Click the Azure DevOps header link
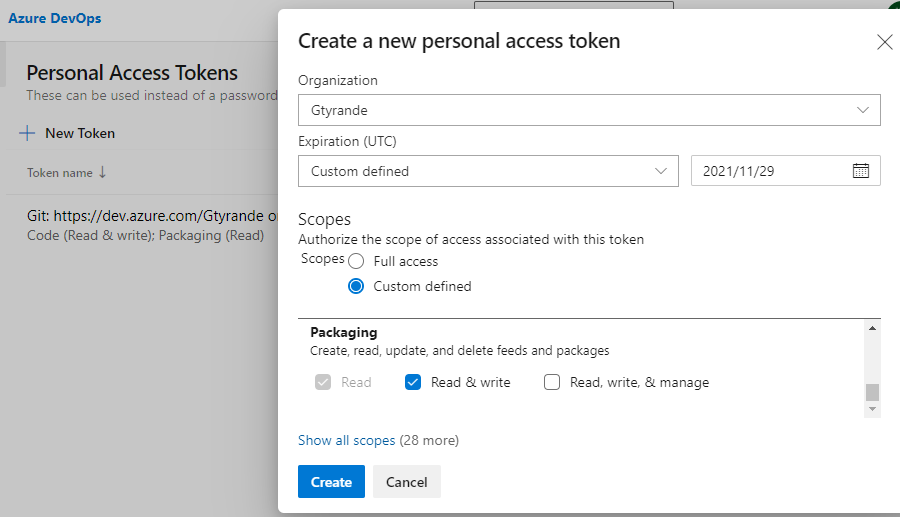 pyautogui.click(x=55, y=19)
